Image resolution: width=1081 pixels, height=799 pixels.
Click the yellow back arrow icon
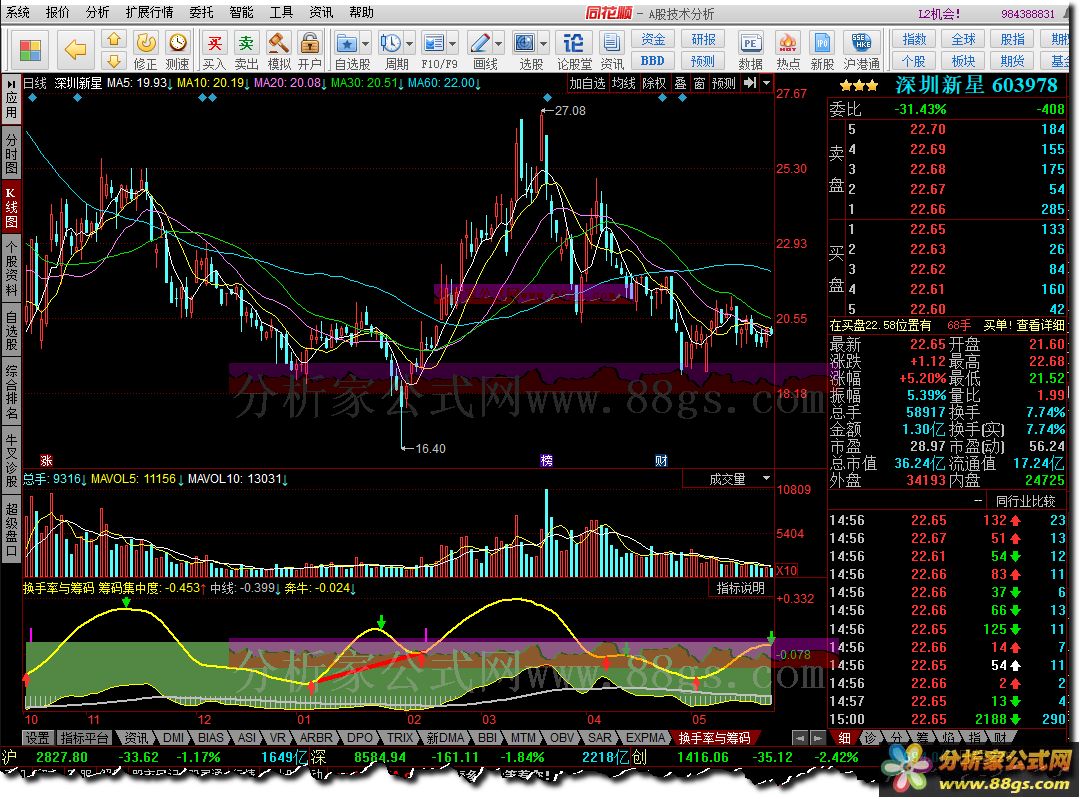(x=75, y=50)
